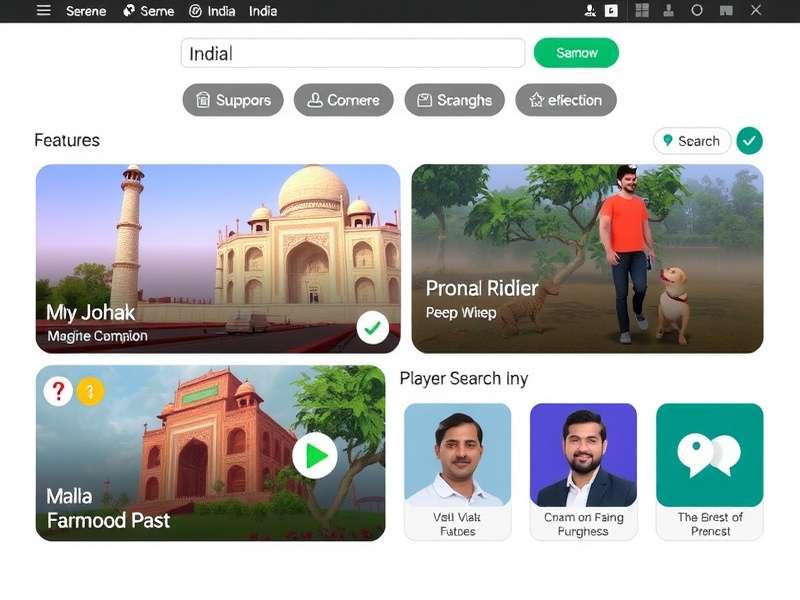Open the location pin on Search button
Viewport: 800px width, 600px height.
click(666, 141)
